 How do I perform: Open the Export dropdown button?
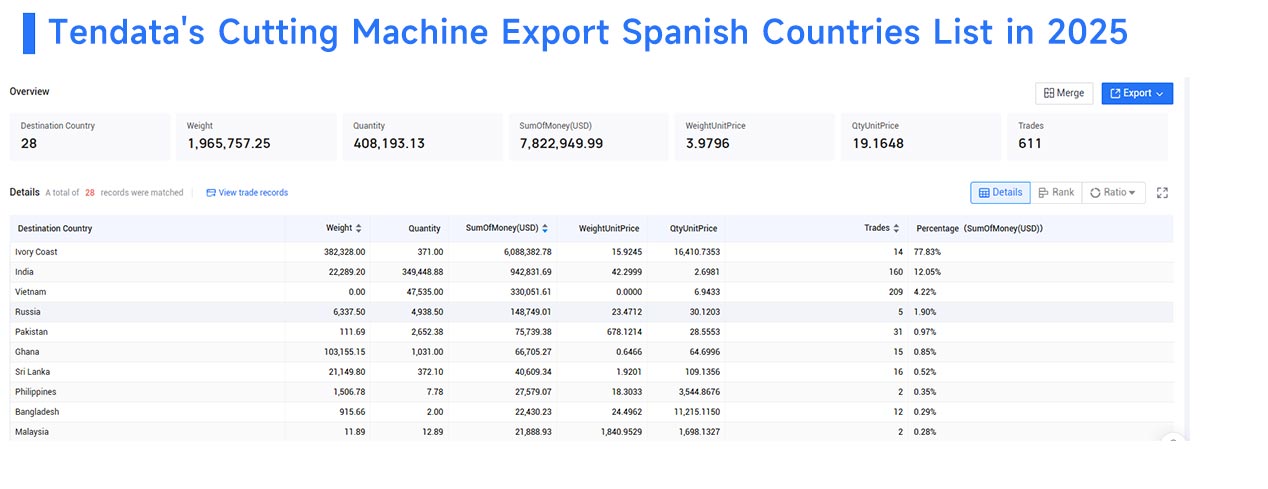tap(1137, 93)
